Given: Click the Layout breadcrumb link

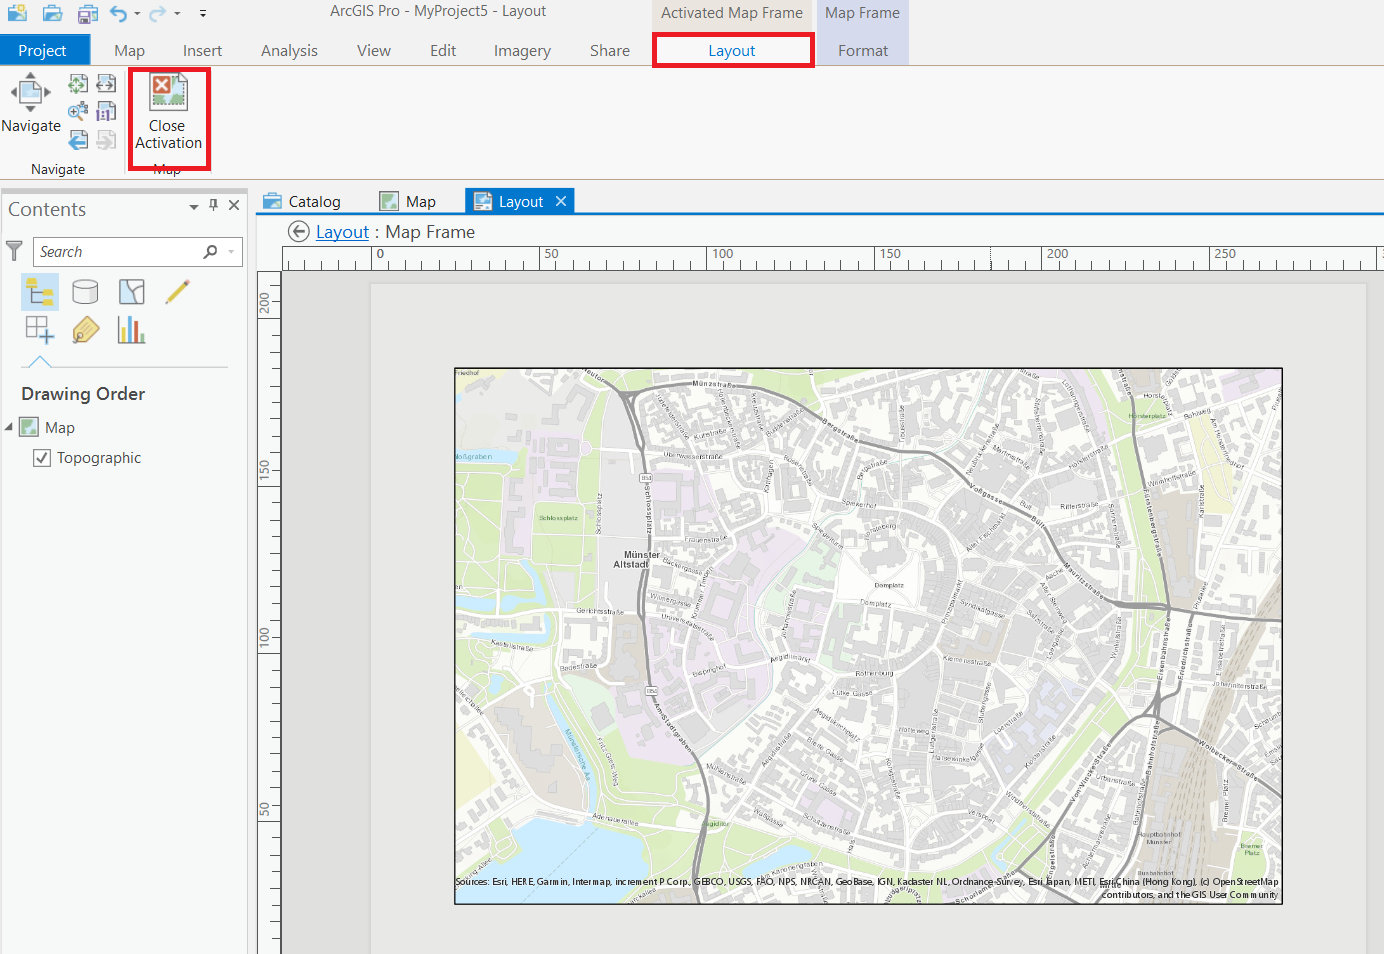Looking at the screenshot, I should [x=342, y=232].
